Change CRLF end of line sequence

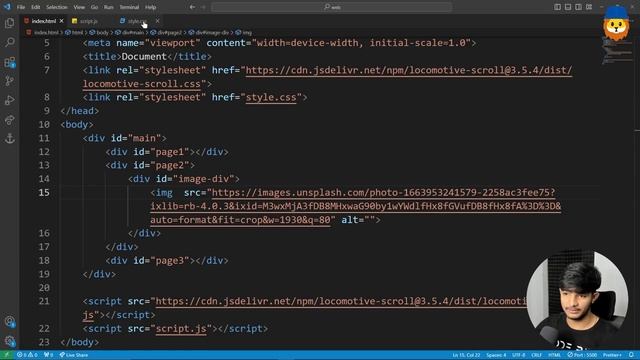536,355
